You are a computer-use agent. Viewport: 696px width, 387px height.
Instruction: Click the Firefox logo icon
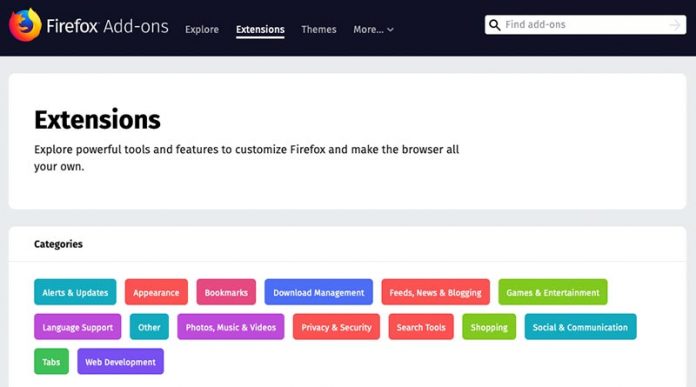point(25,25)
